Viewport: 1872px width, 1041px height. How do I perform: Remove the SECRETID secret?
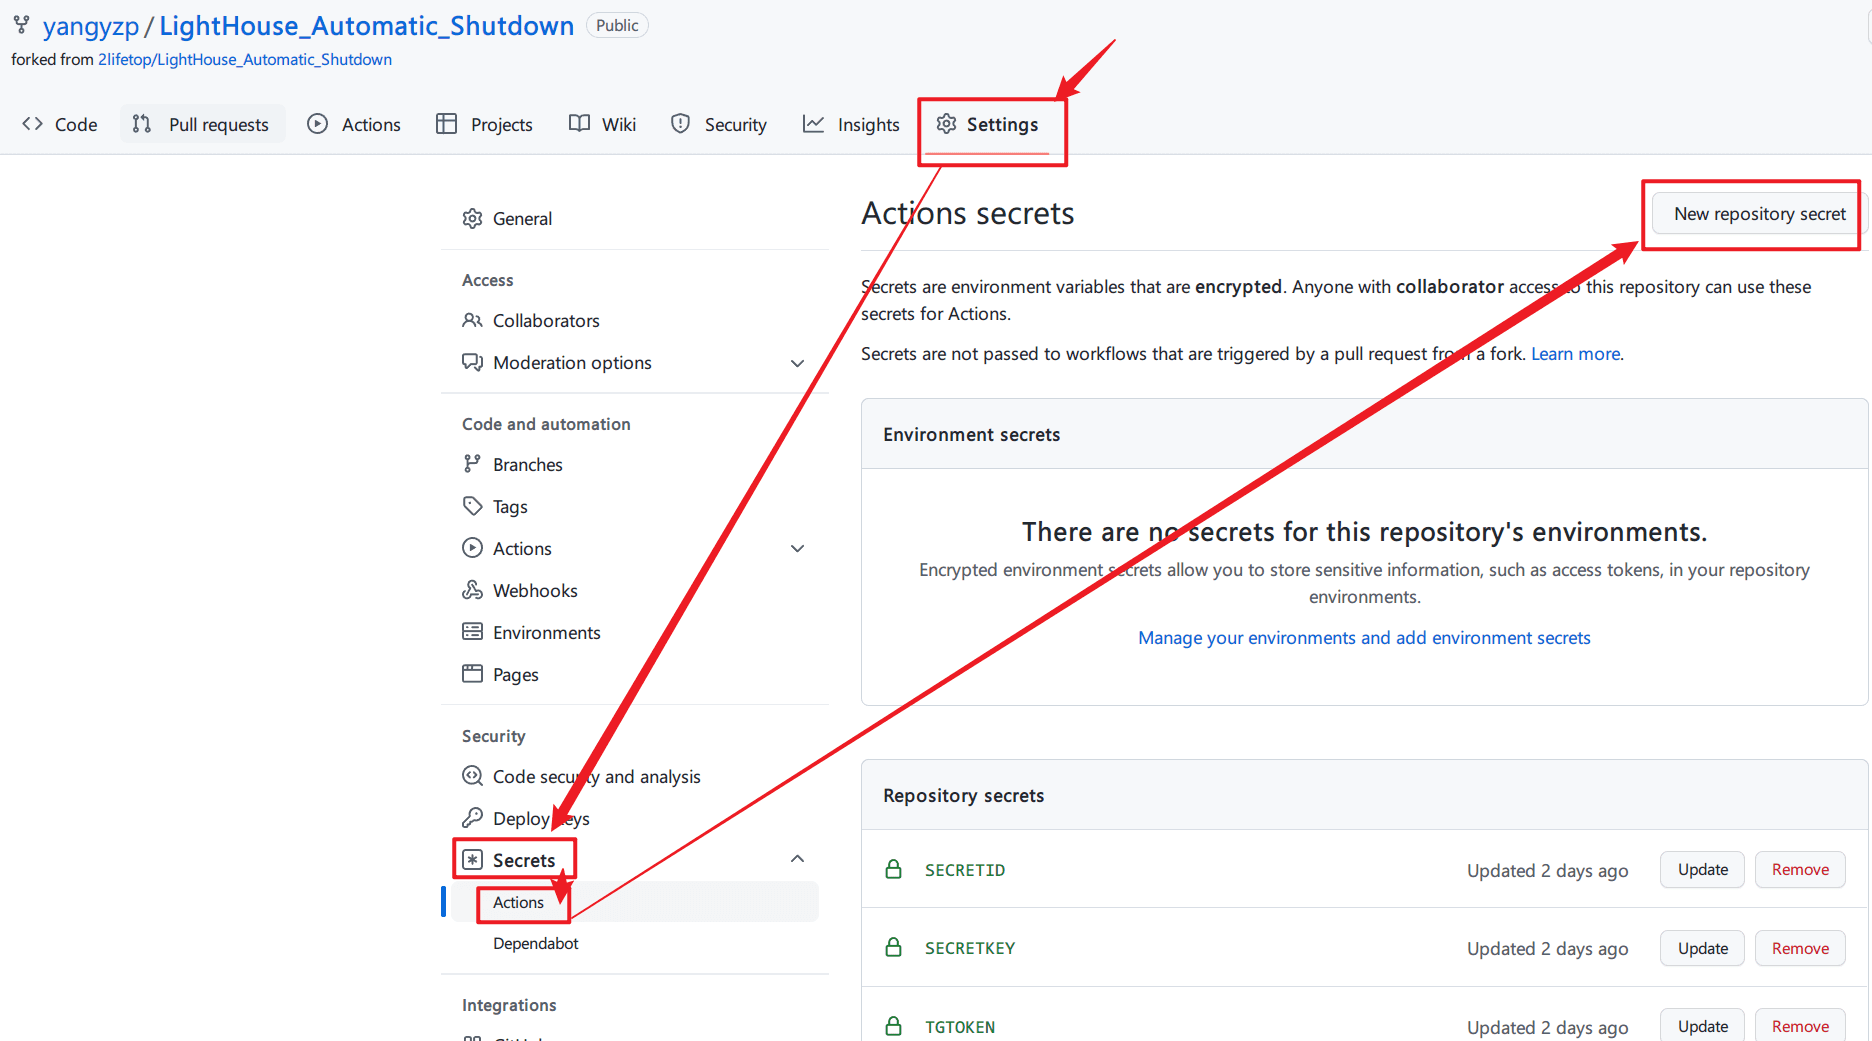pos(1800,869)
